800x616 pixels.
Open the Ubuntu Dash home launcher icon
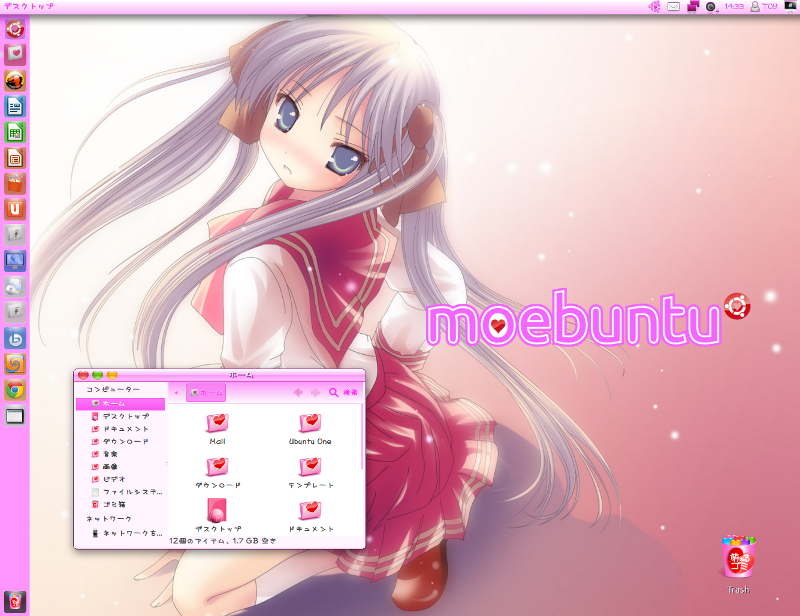[15, 29]
